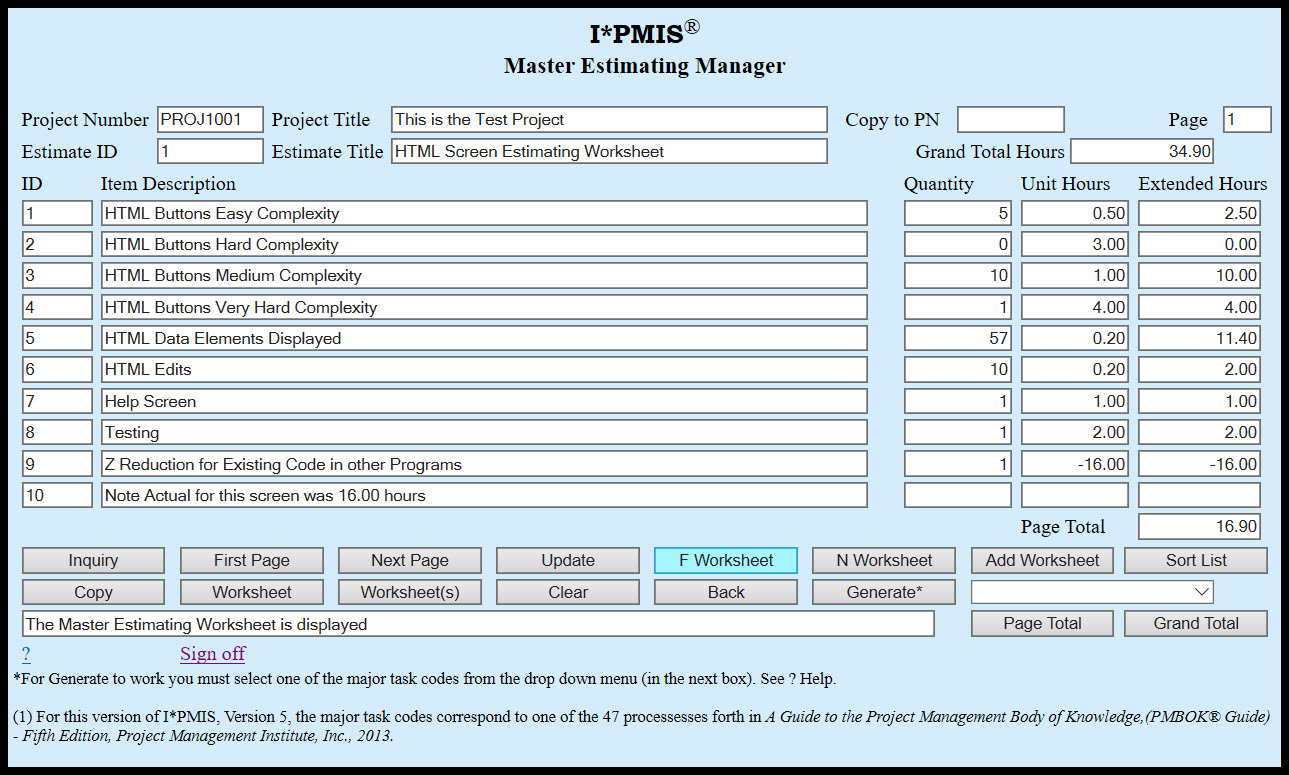The width and height of the screenshot is (1289, 775).
Task: Open the major task codes dropdown
Action: [x=1091, y=591]
